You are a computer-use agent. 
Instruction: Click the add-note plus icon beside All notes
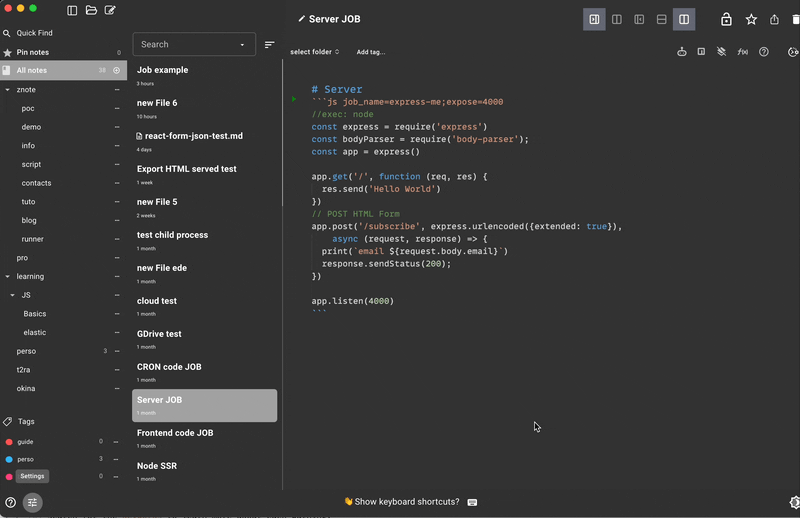point(116,70)
